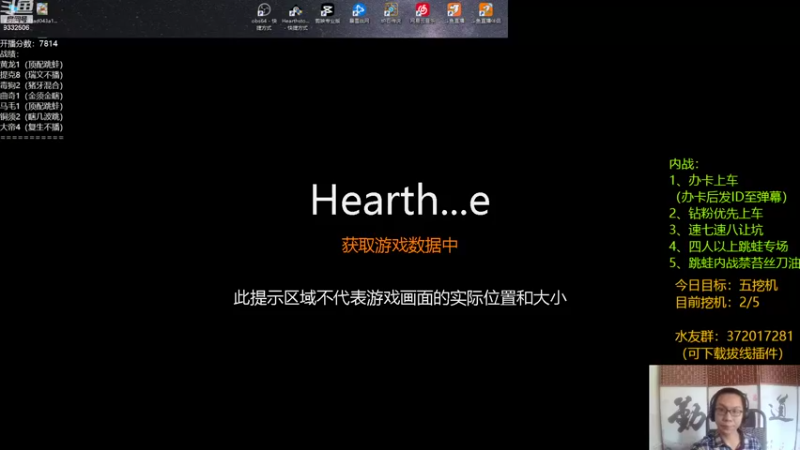Open the blue round desktop icon beside 剪映
This screenshot has height=450, width=800.
359,14
